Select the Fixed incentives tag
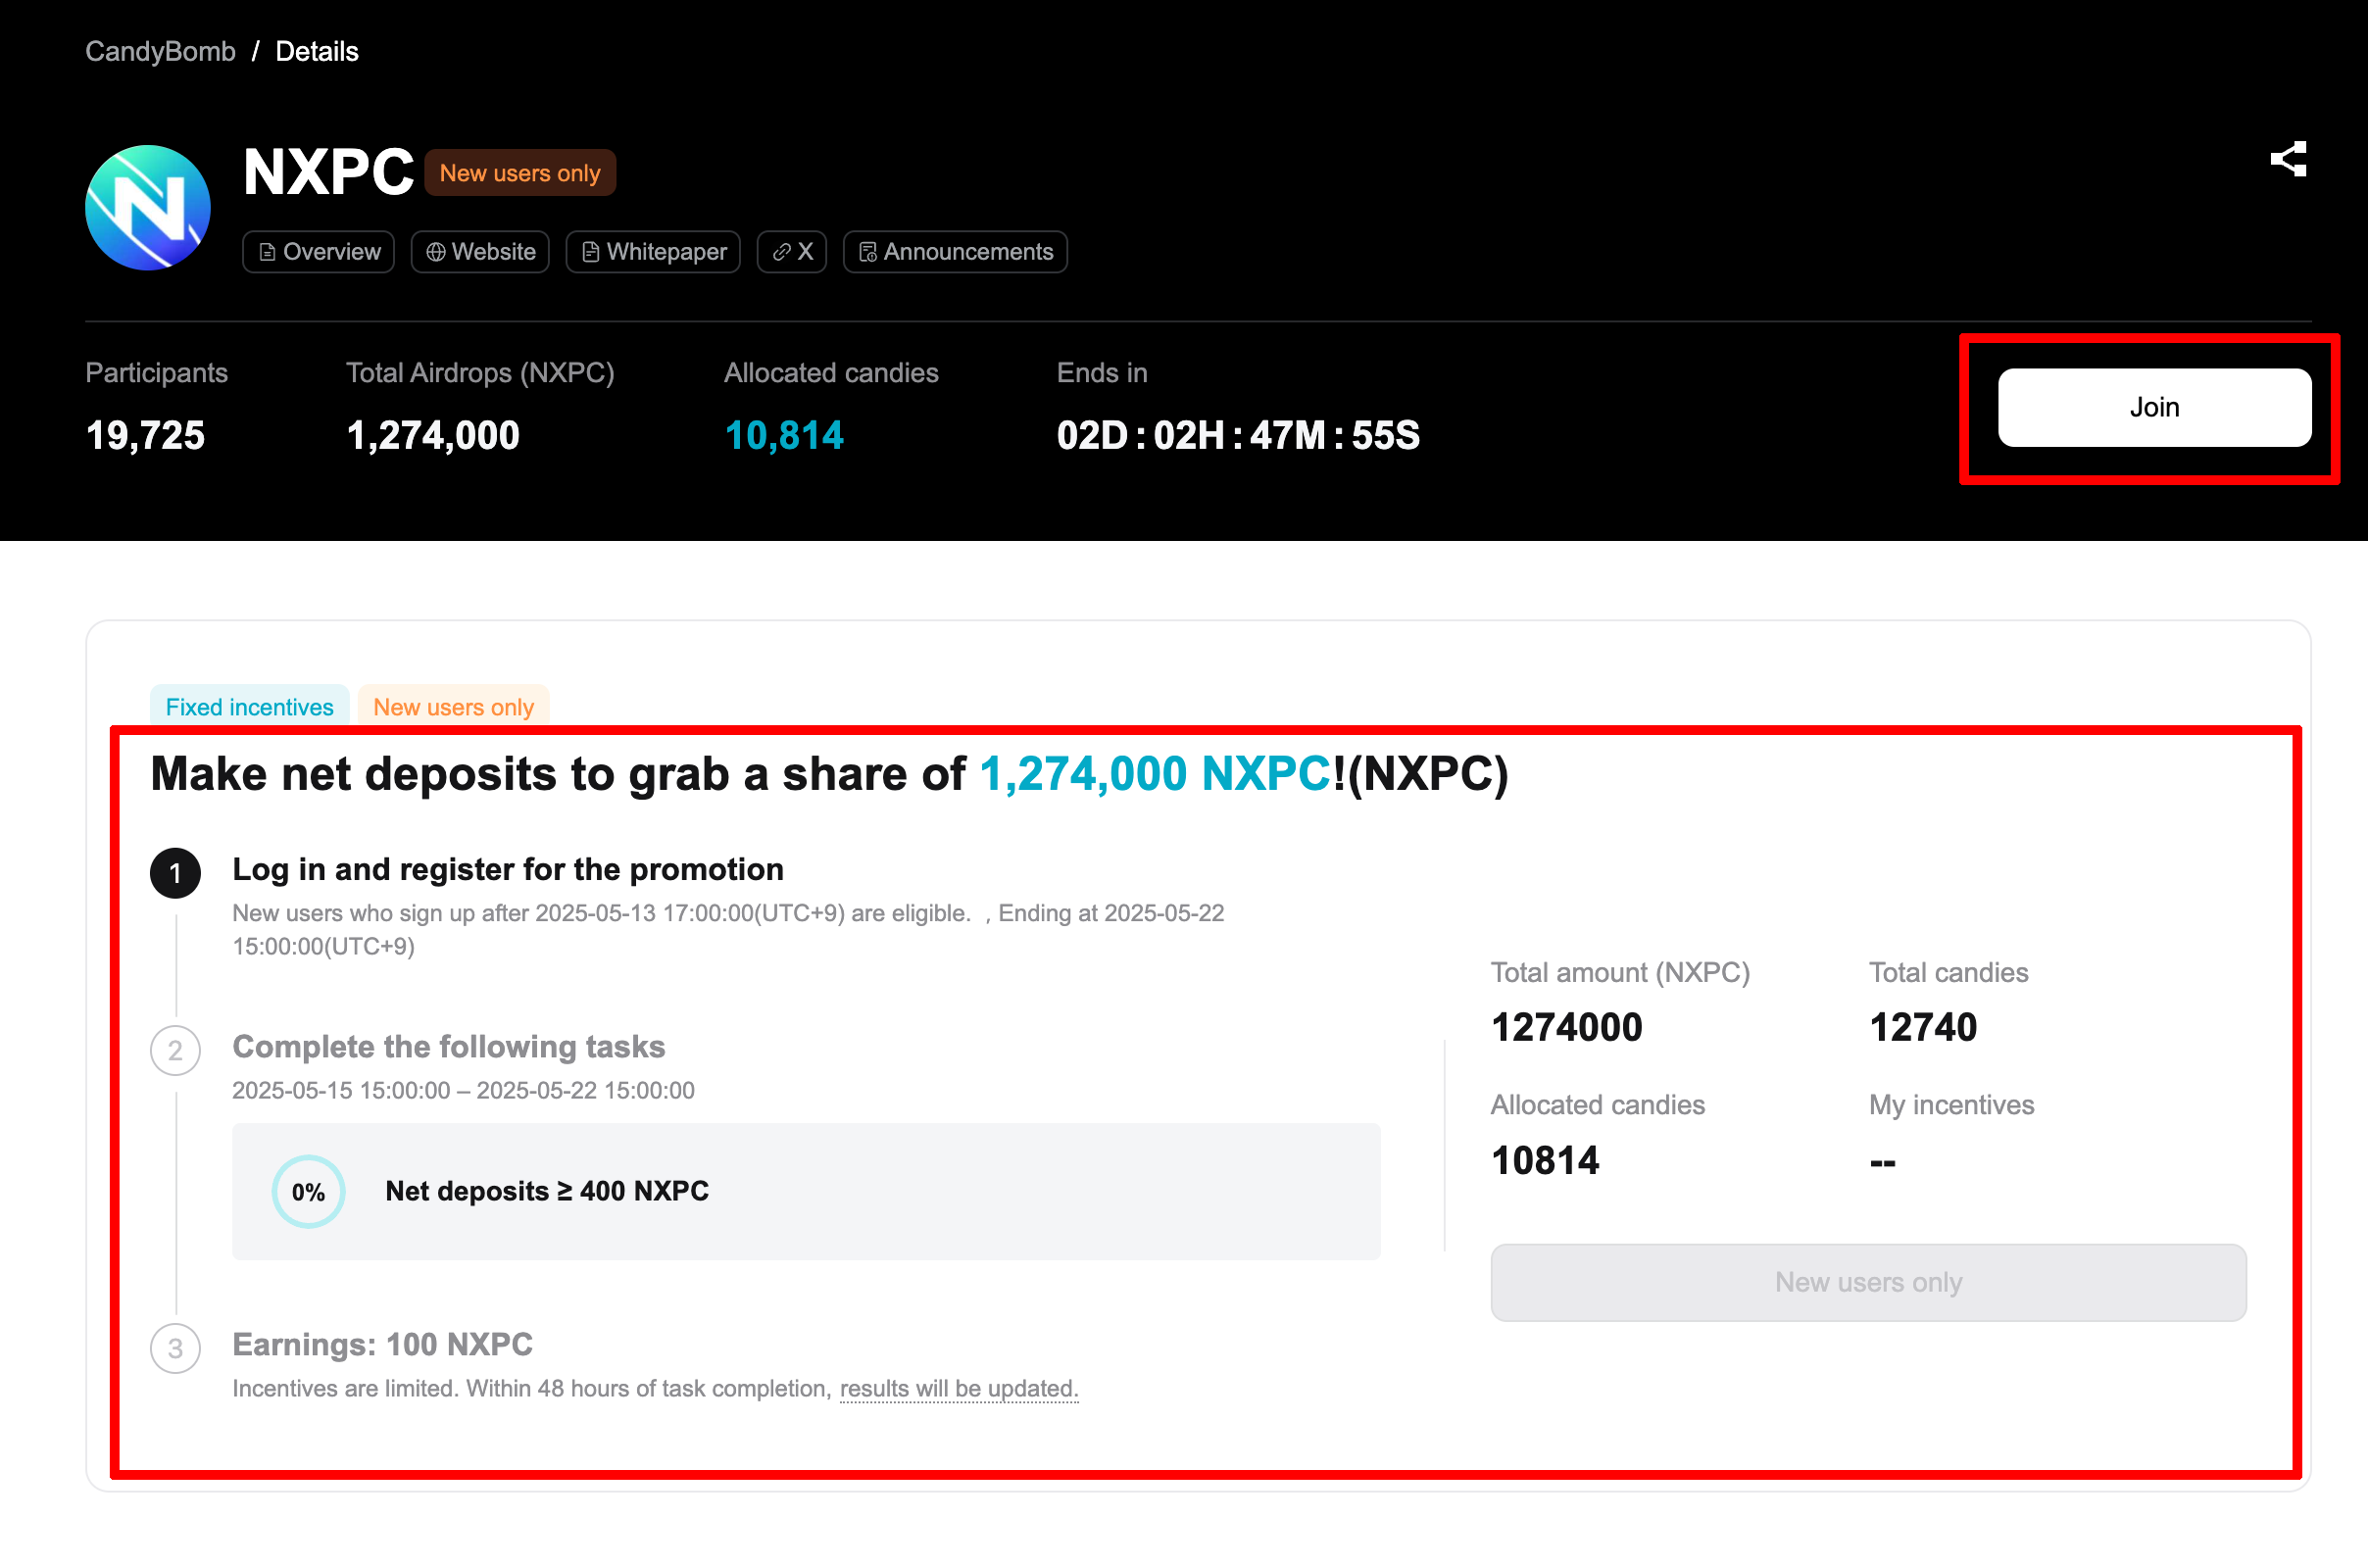 point(249,706)
